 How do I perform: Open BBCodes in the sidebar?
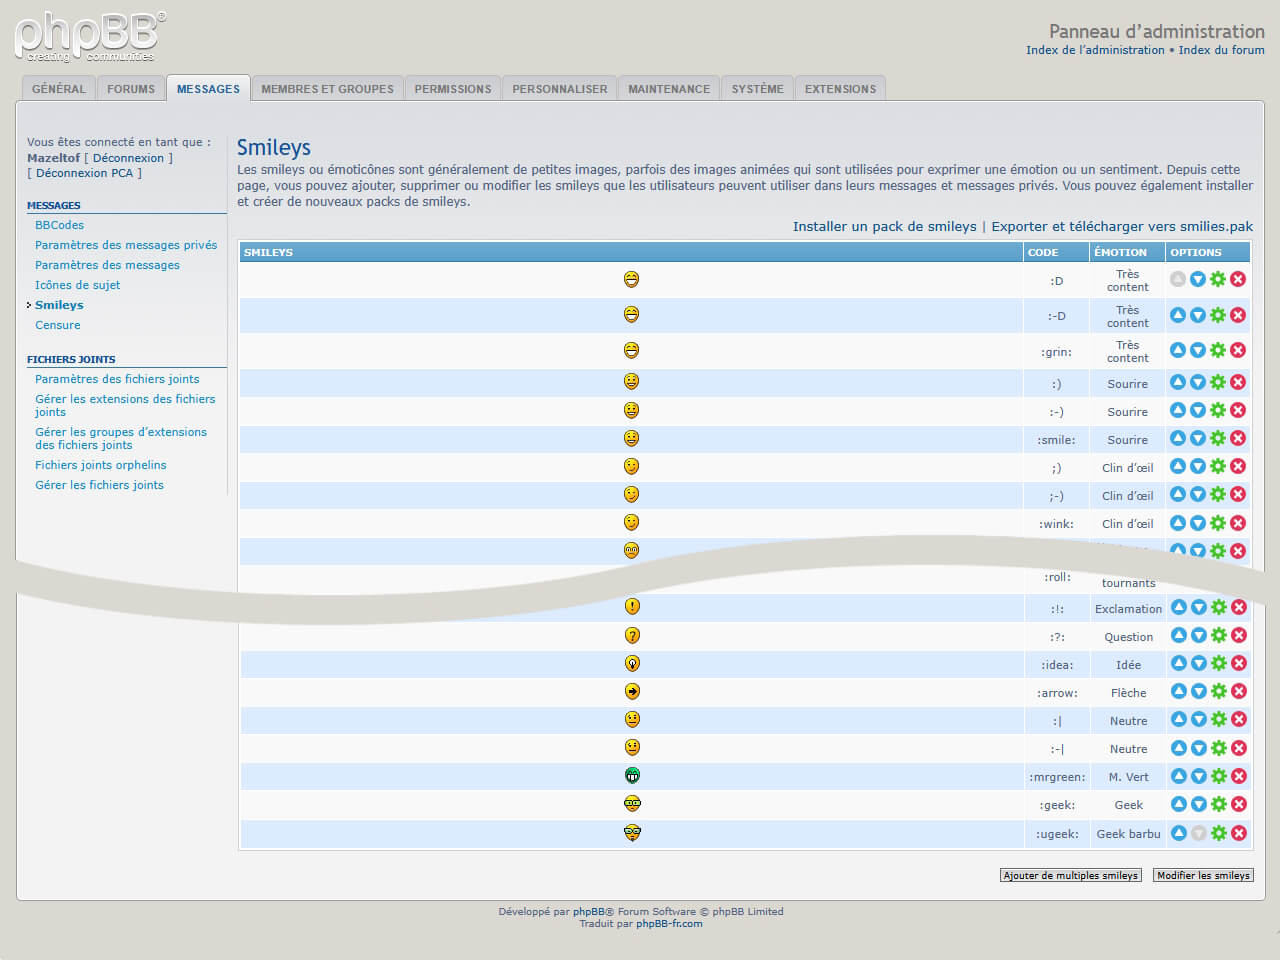(59, 225)
